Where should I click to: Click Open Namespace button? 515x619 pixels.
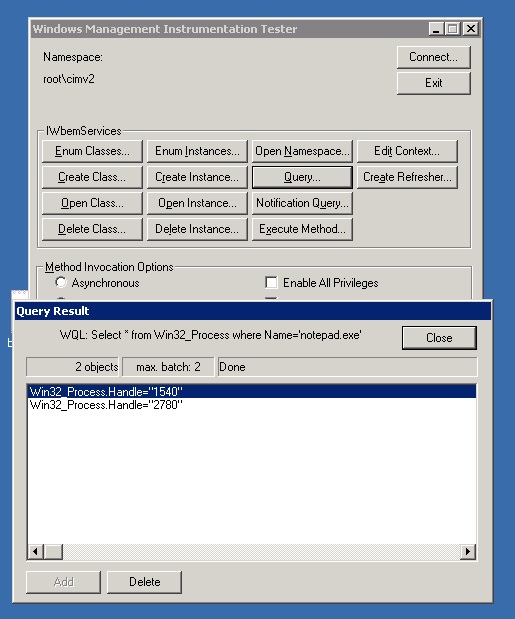pyautogui.click(x=302, y=151)
